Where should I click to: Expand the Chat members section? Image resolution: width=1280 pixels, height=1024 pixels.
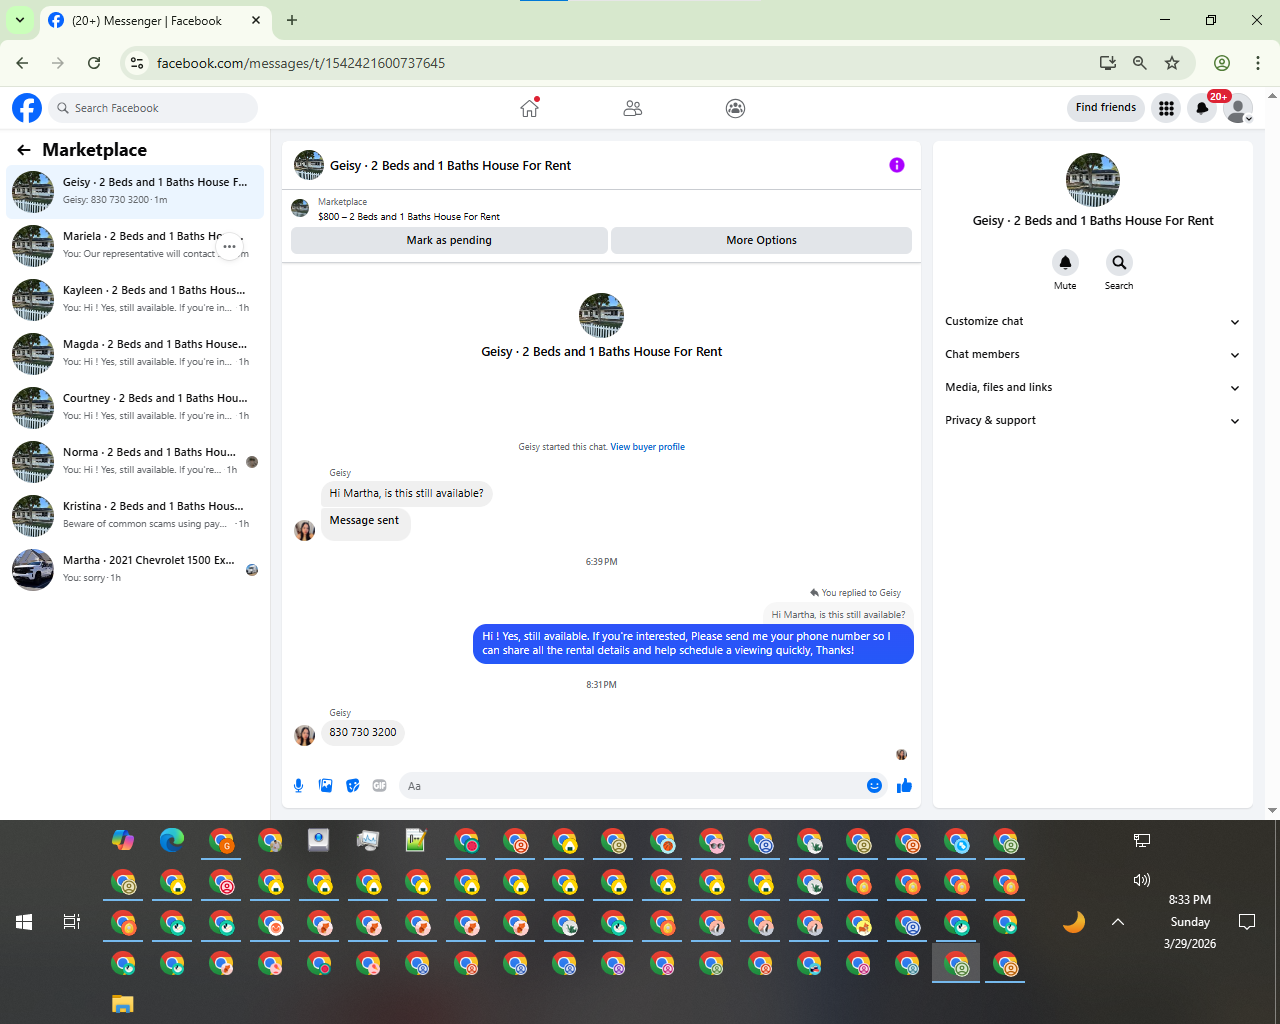pos(1093,354)
